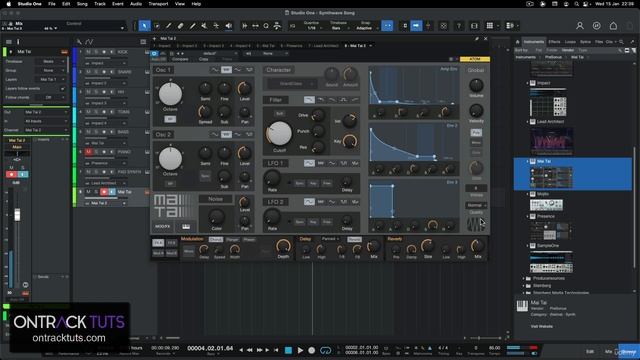The height and width of the screenshot is (360, 640).
Task: Click the Record button in transport
Action: click(x=312, y=350)
